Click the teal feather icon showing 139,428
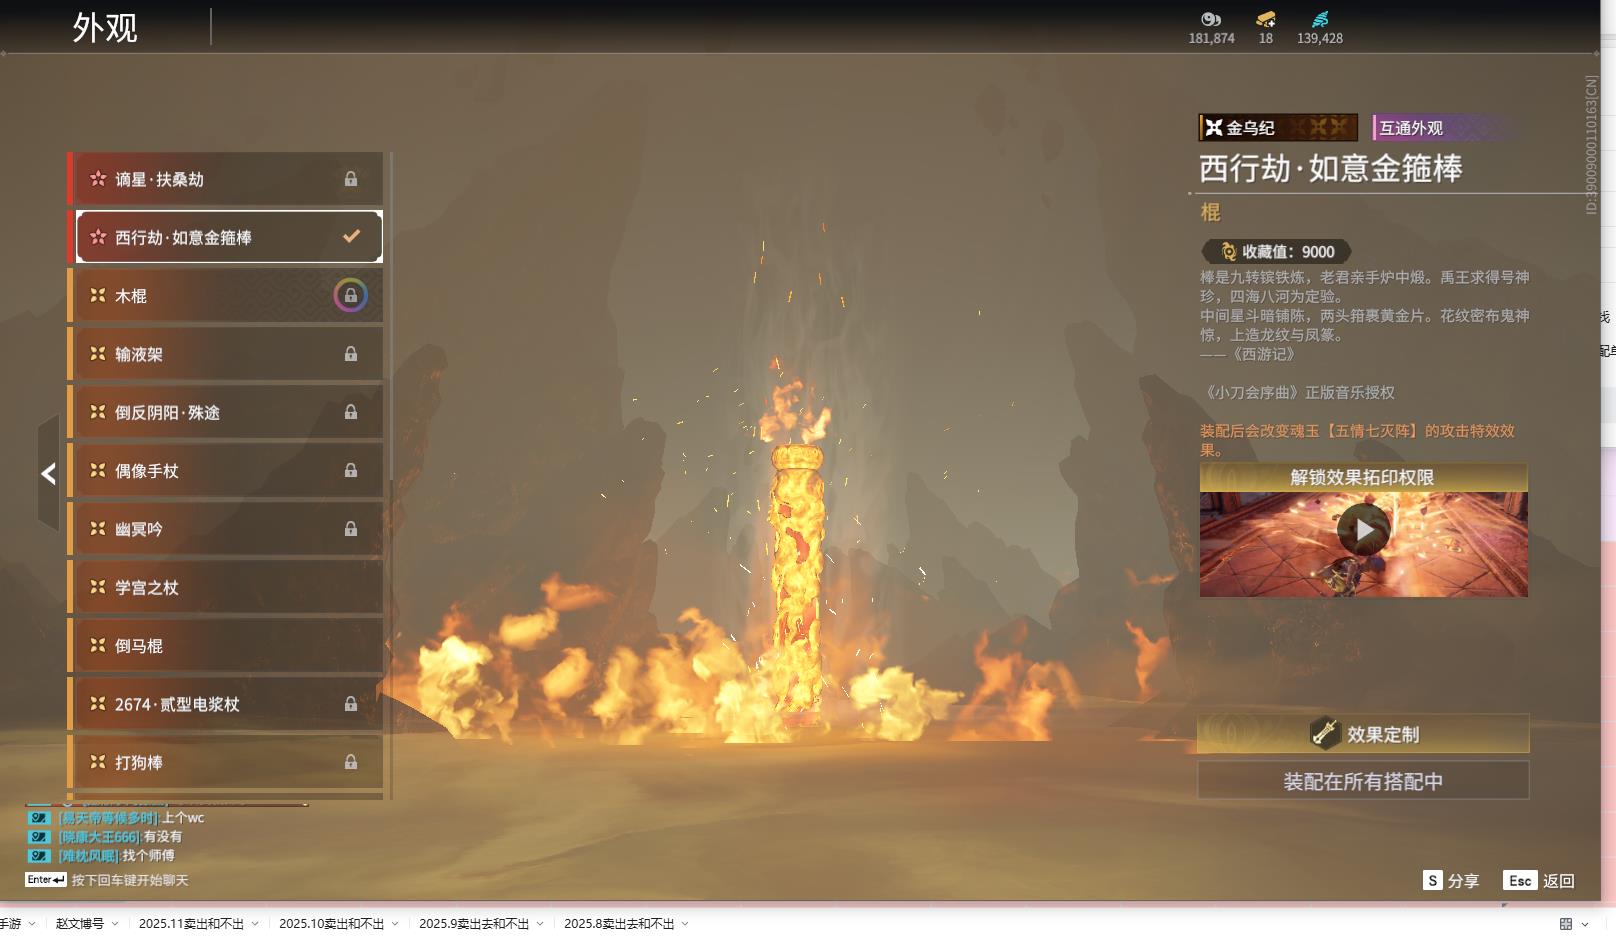Image resolution: width=1616 pixels, height=939 pixels. point(1320,19)
